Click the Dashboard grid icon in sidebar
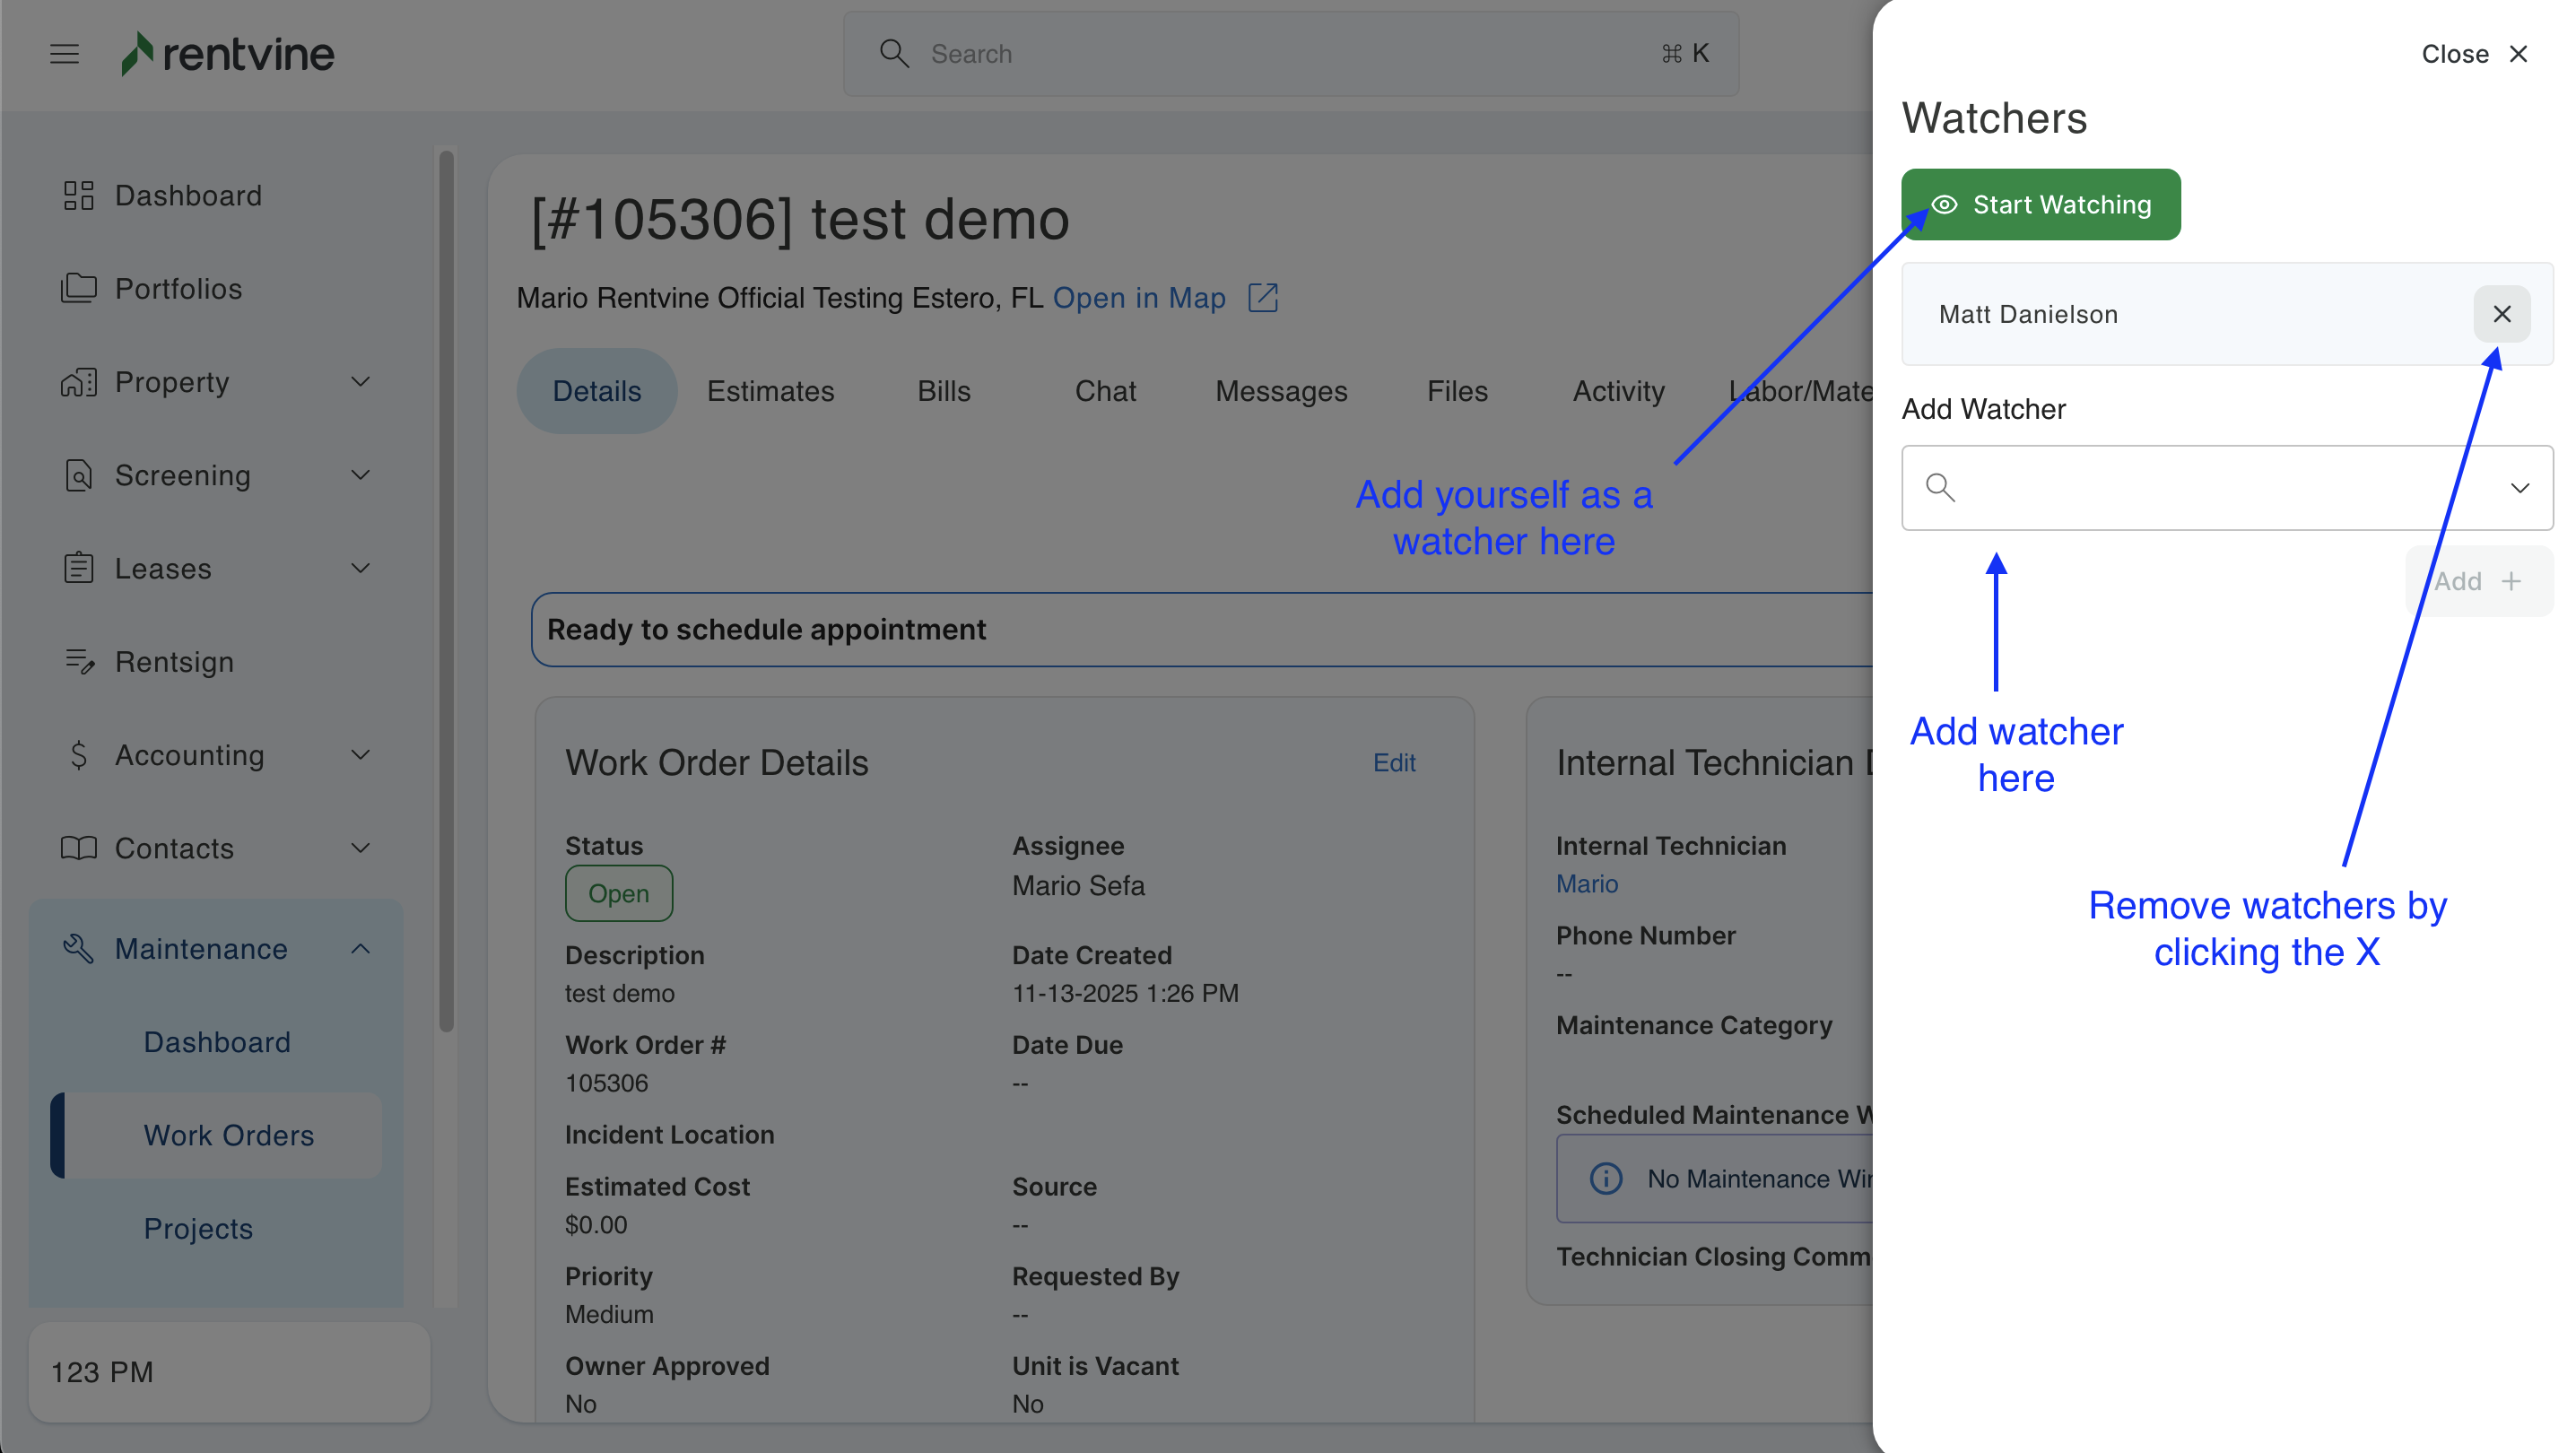 pos(78,195)
